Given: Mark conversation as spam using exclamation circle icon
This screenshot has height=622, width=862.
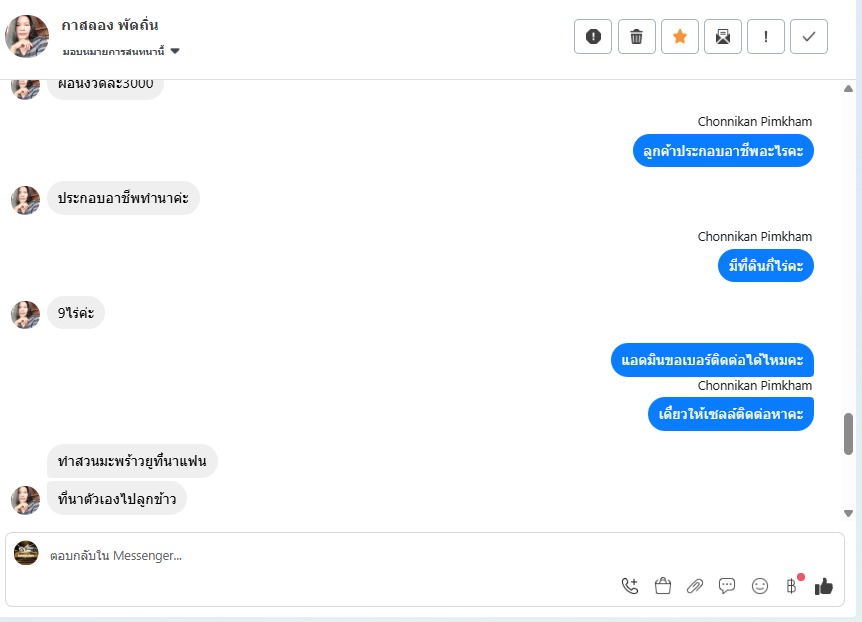Looking at the screenshot, I should point(593,37).
